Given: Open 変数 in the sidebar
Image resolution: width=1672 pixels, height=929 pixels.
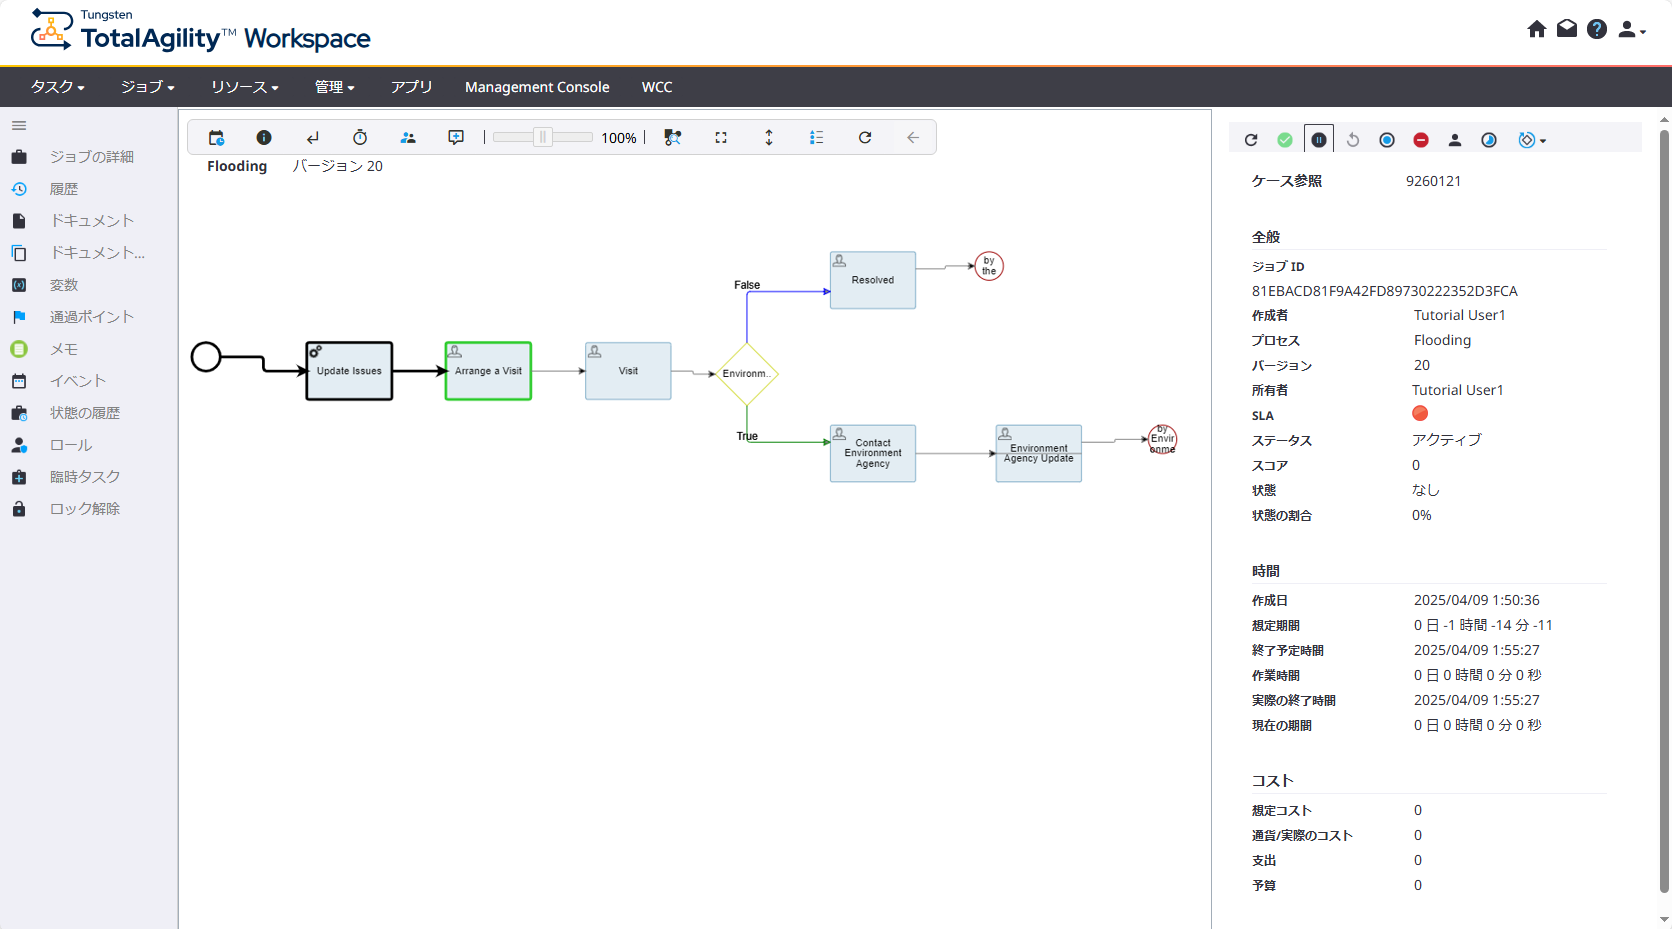Looking at the screenshot, I should point(64,285).
